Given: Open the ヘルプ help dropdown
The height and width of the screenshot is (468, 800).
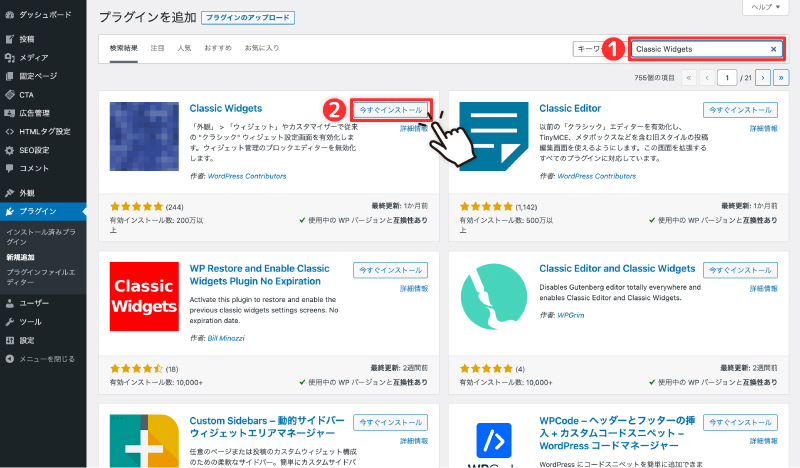Looking at the screenshot, I should pos(766,7).
